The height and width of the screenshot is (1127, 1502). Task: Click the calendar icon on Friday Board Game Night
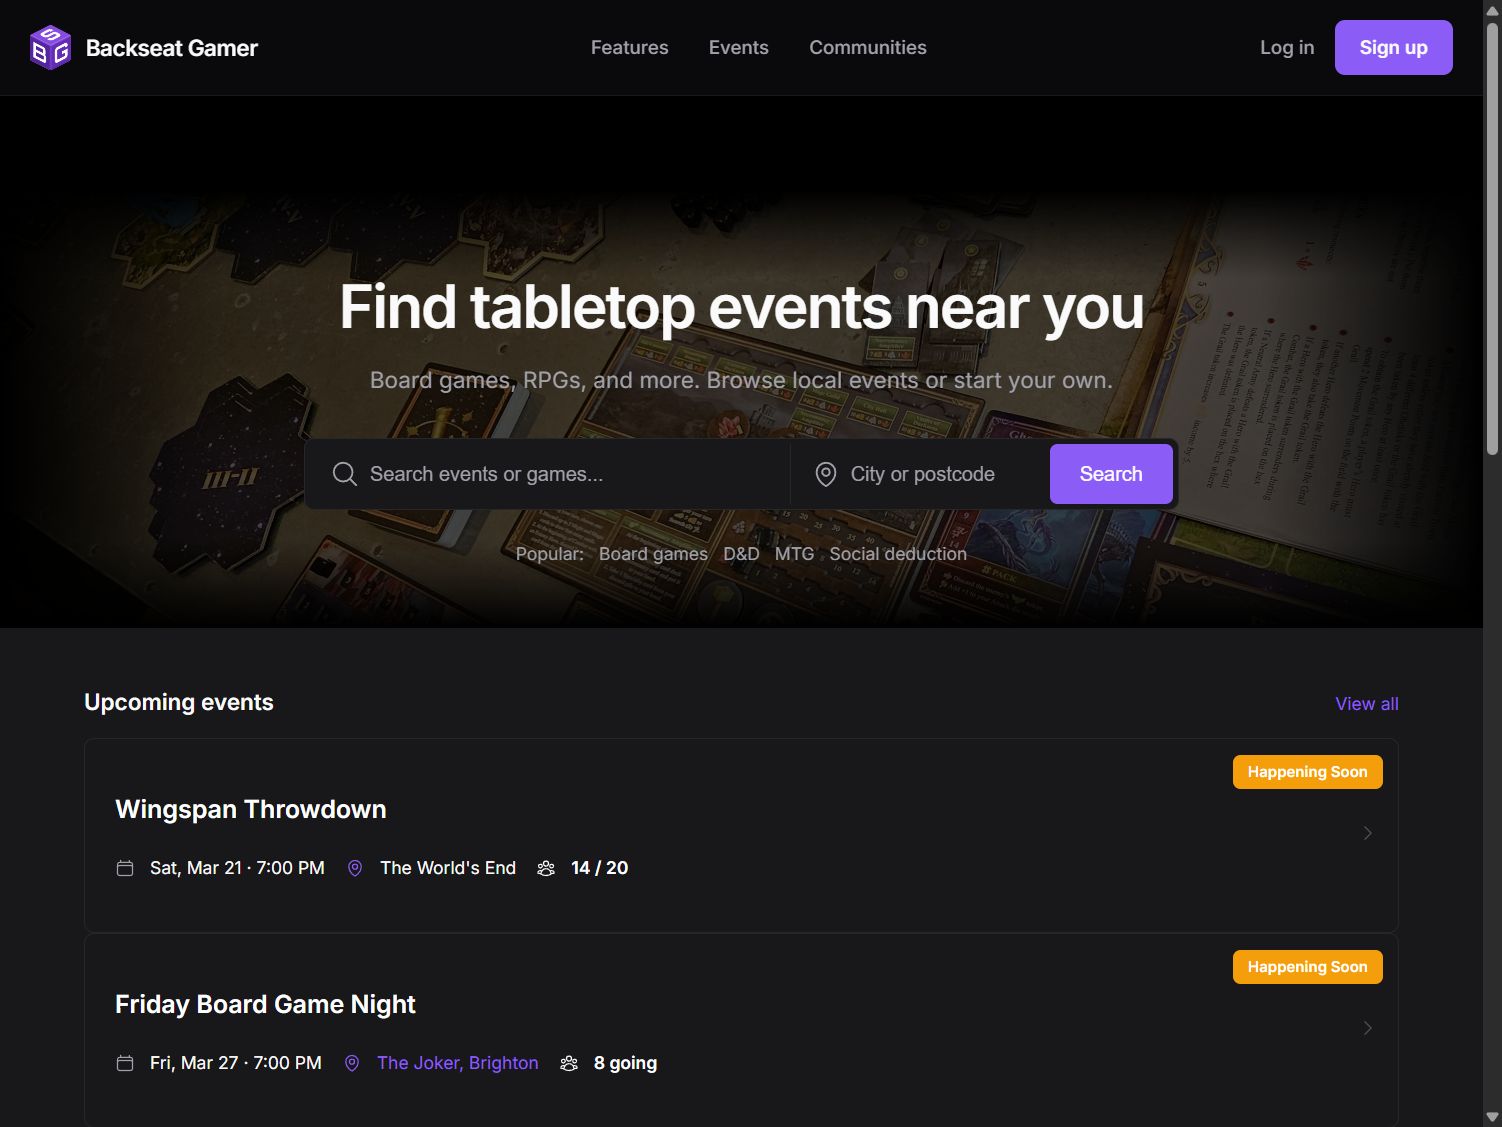125,1063
